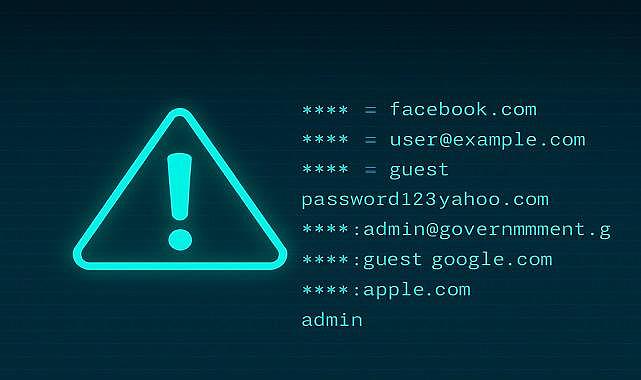Click the glowing warning triangle icon
This screenshot has height=380, width=641.
(180, 189)
